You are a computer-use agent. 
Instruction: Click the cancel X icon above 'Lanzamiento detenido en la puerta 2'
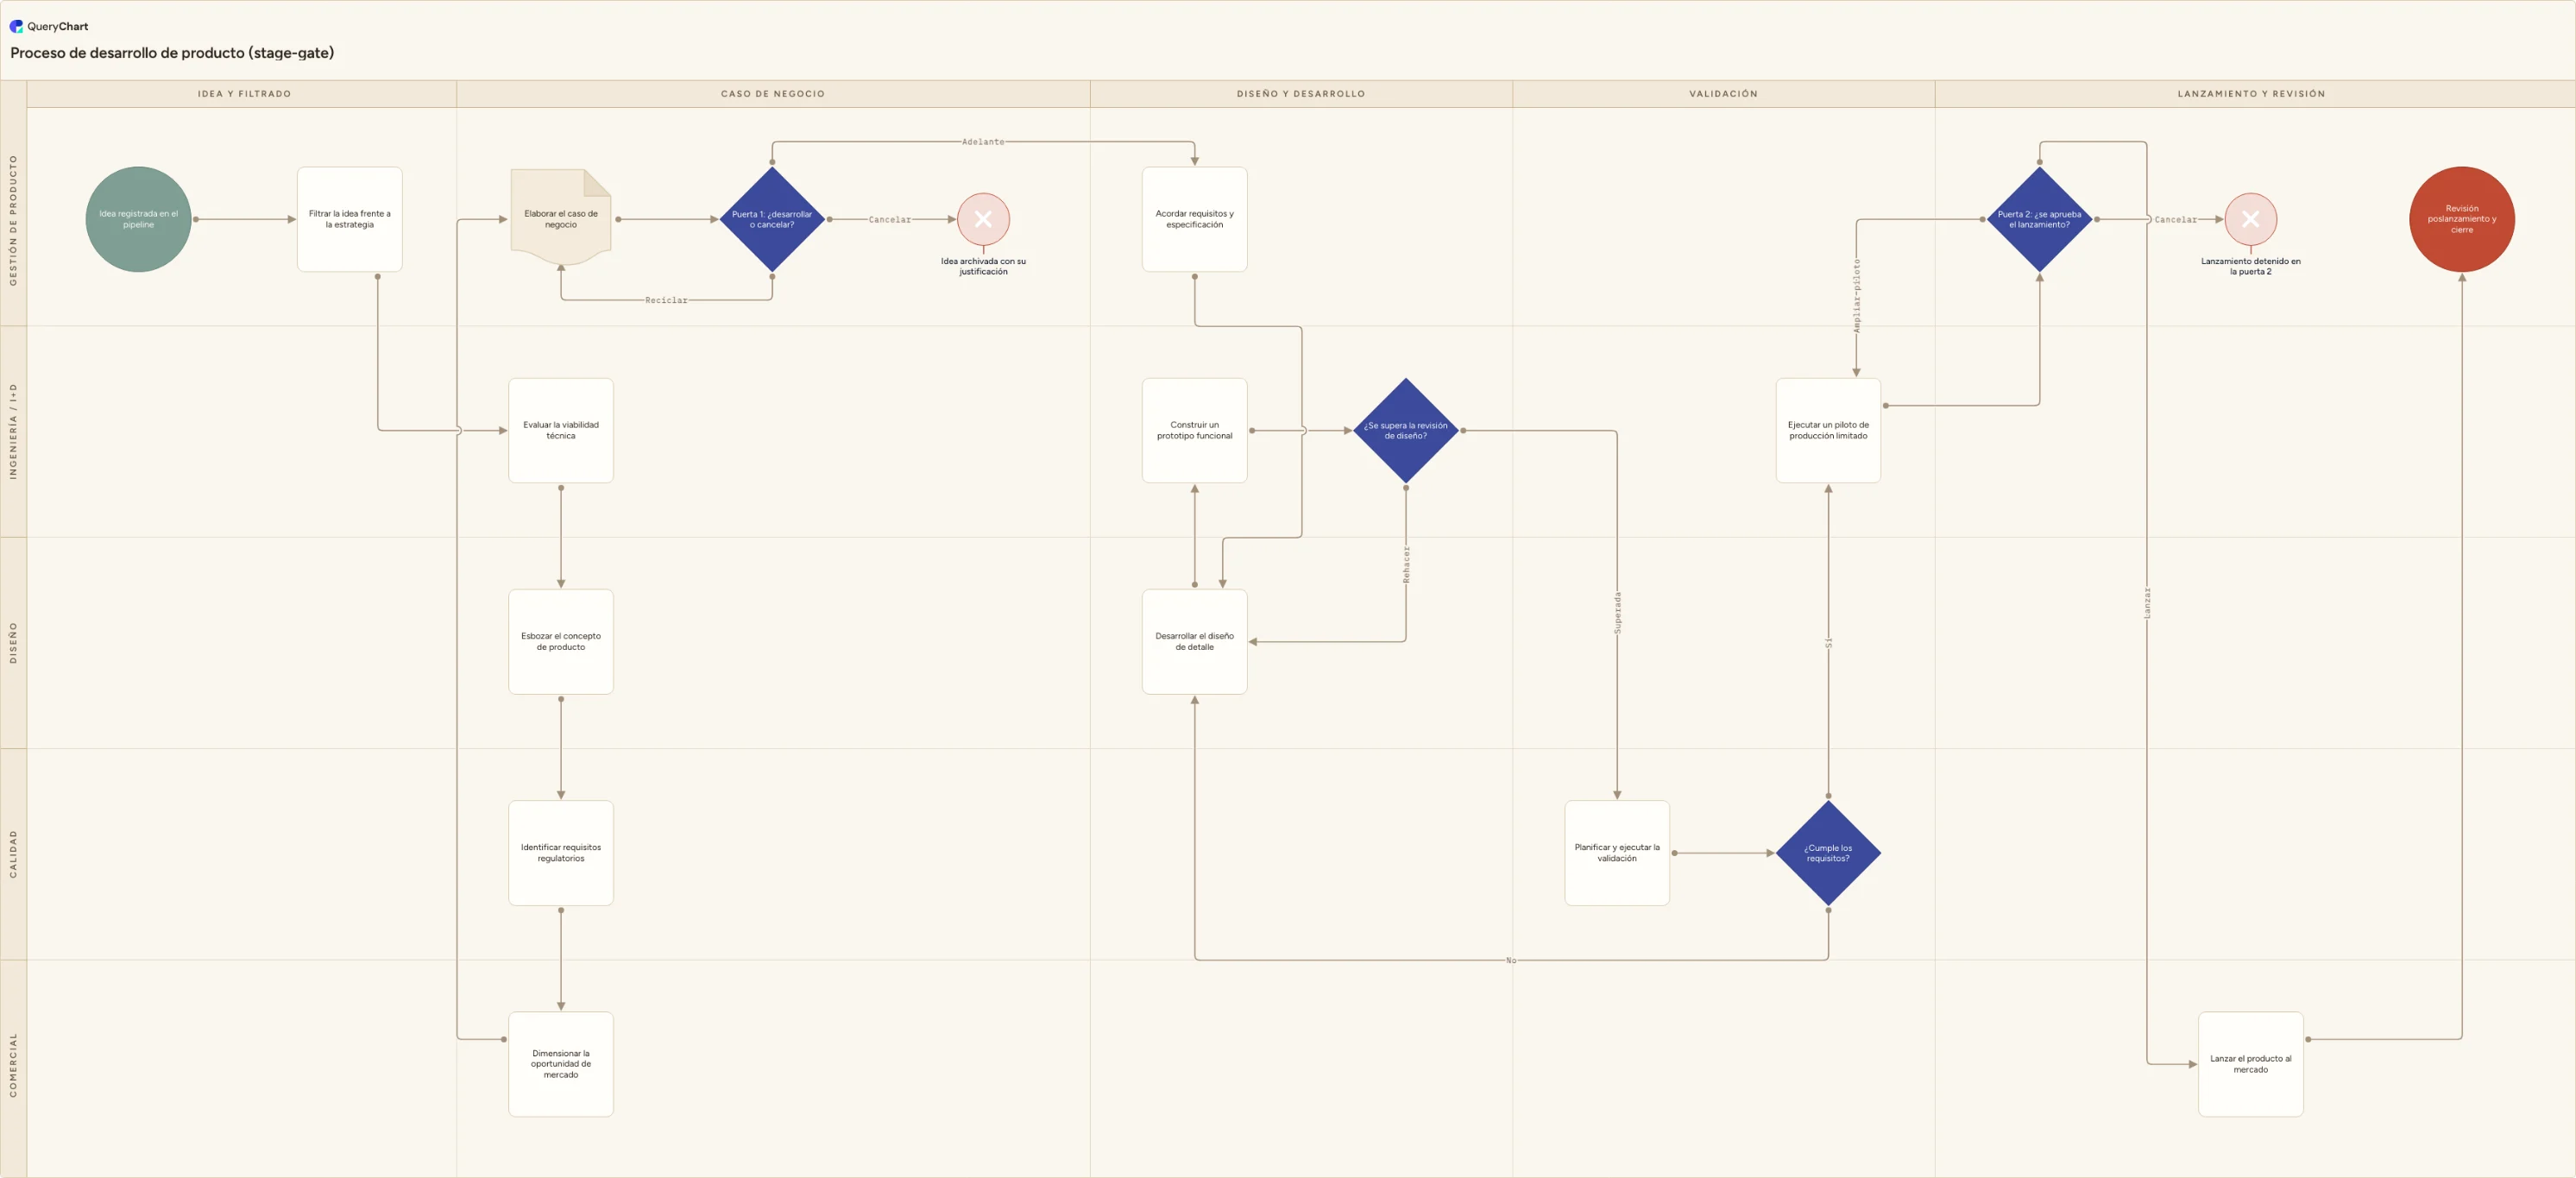tap(2250, 219)
